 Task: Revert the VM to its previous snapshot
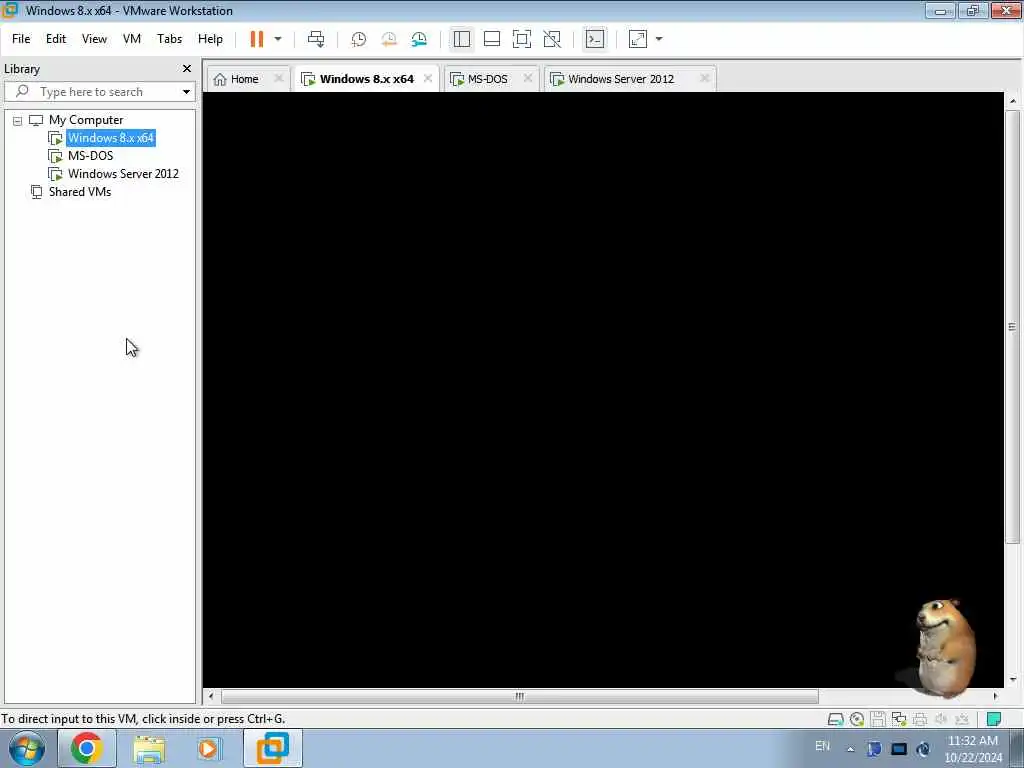tap(389, 39)
